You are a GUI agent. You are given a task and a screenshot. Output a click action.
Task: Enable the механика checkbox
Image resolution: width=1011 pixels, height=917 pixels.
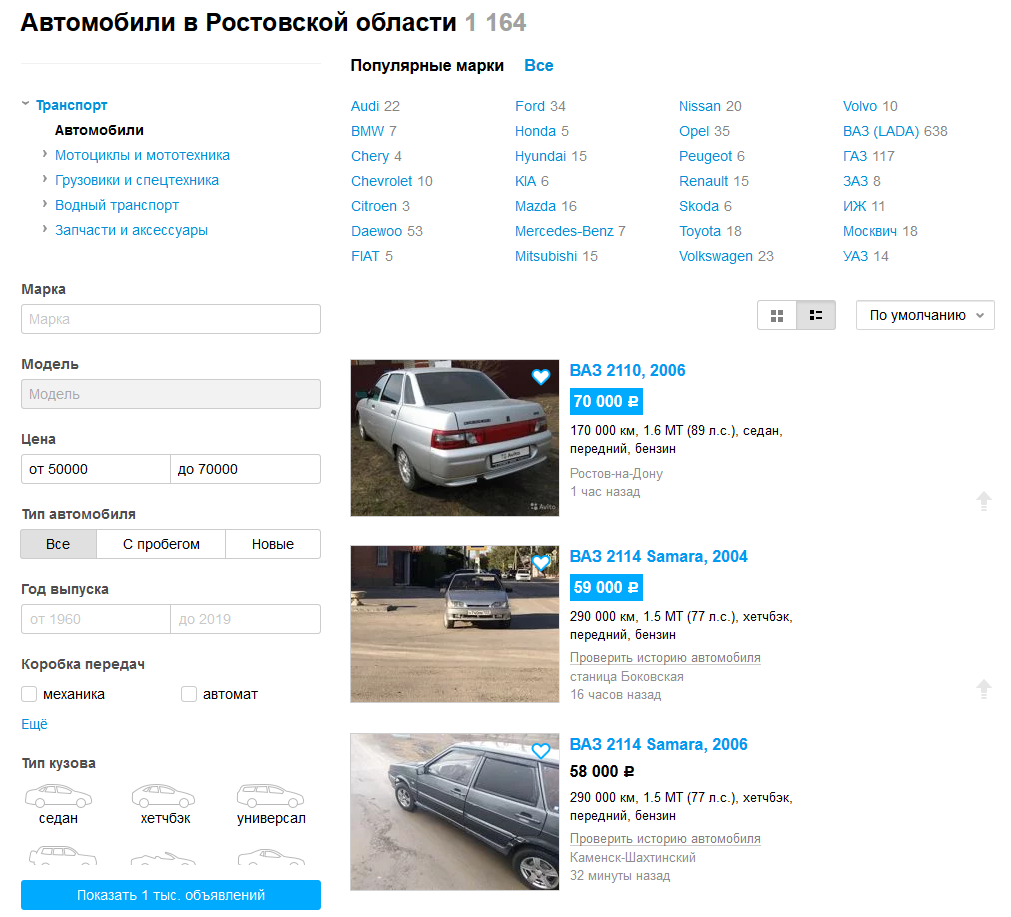point(28,693)
